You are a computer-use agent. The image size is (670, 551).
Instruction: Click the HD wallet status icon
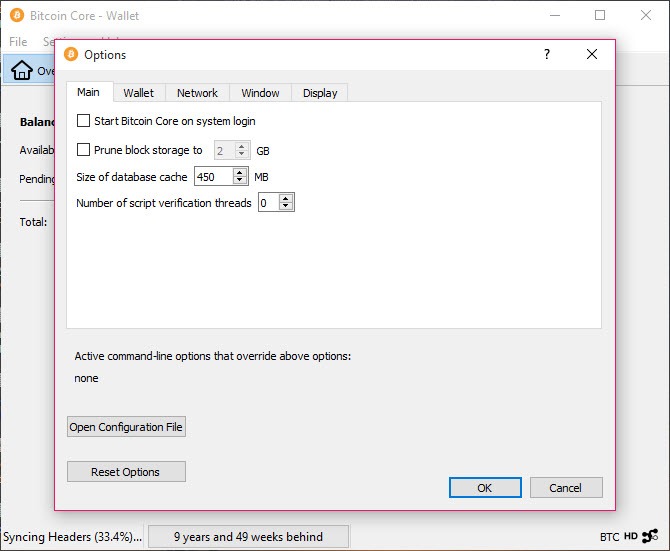631,536
